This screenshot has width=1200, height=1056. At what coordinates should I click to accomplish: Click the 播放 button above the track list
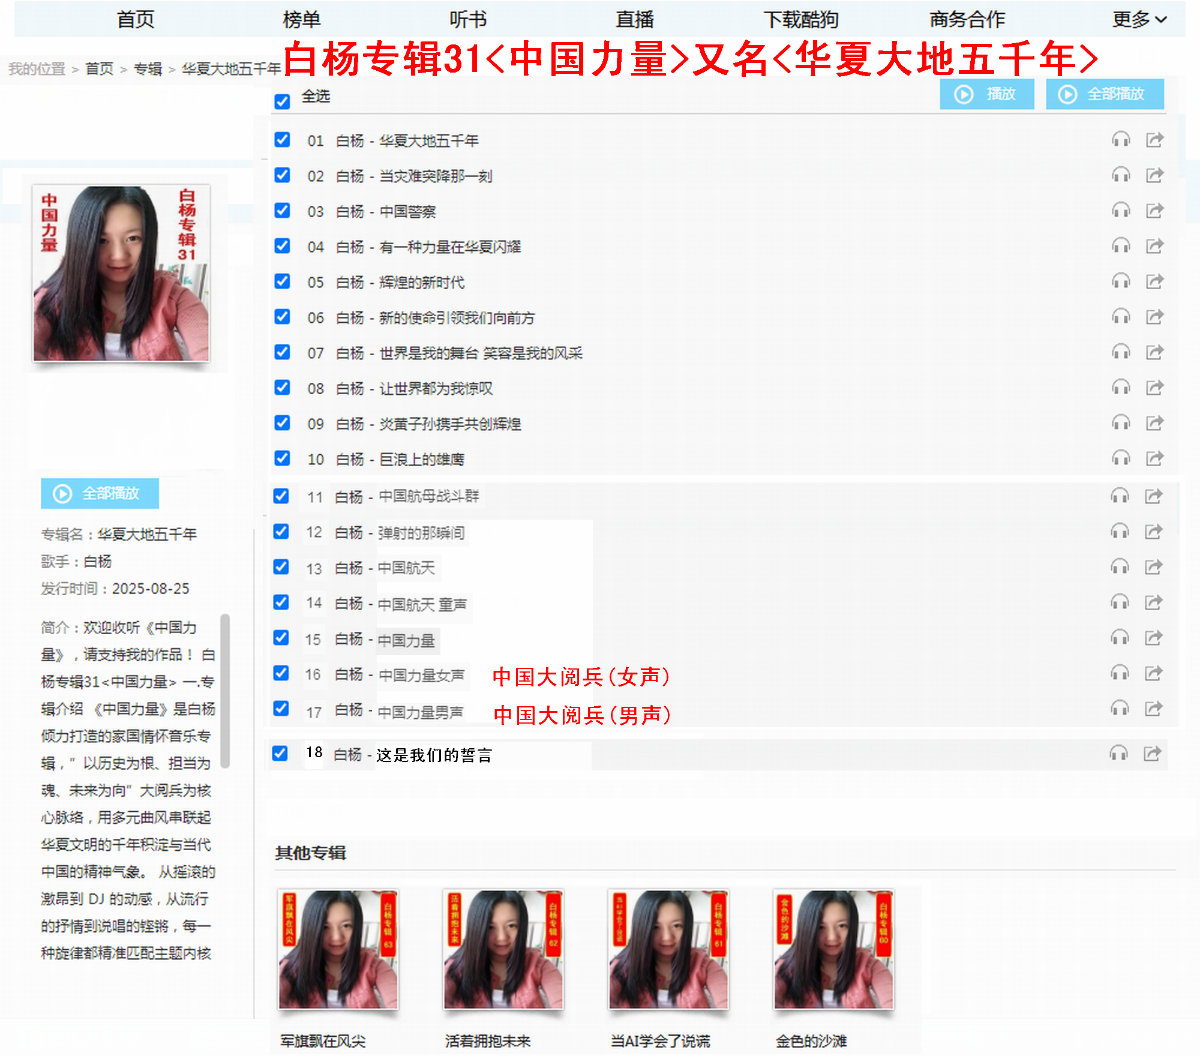tap(987, 94)
